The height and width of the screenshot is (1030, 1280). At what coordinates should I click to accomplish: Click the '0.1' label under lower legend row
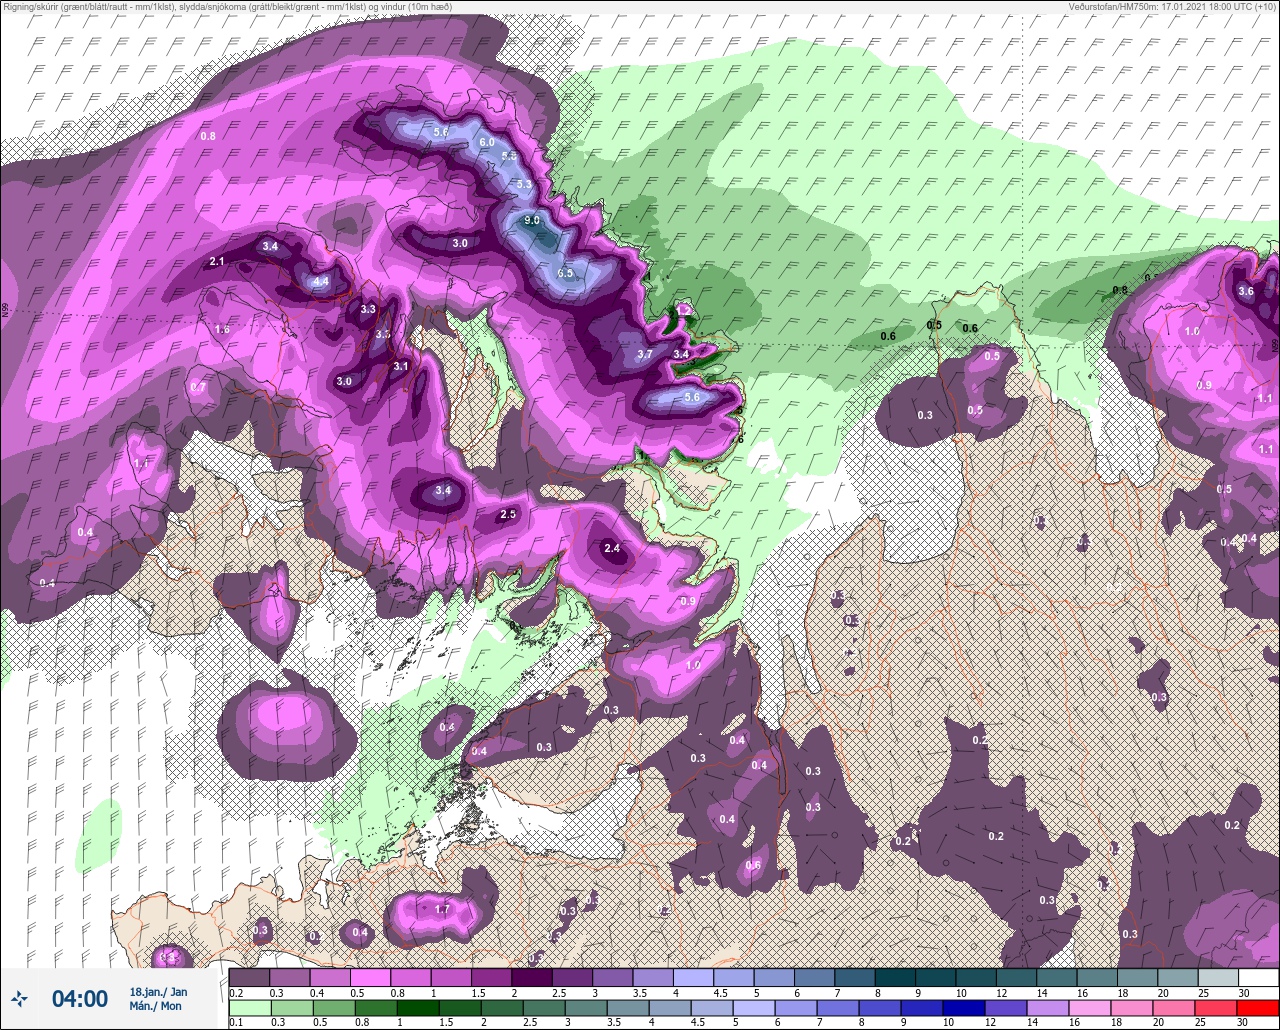236,1022
